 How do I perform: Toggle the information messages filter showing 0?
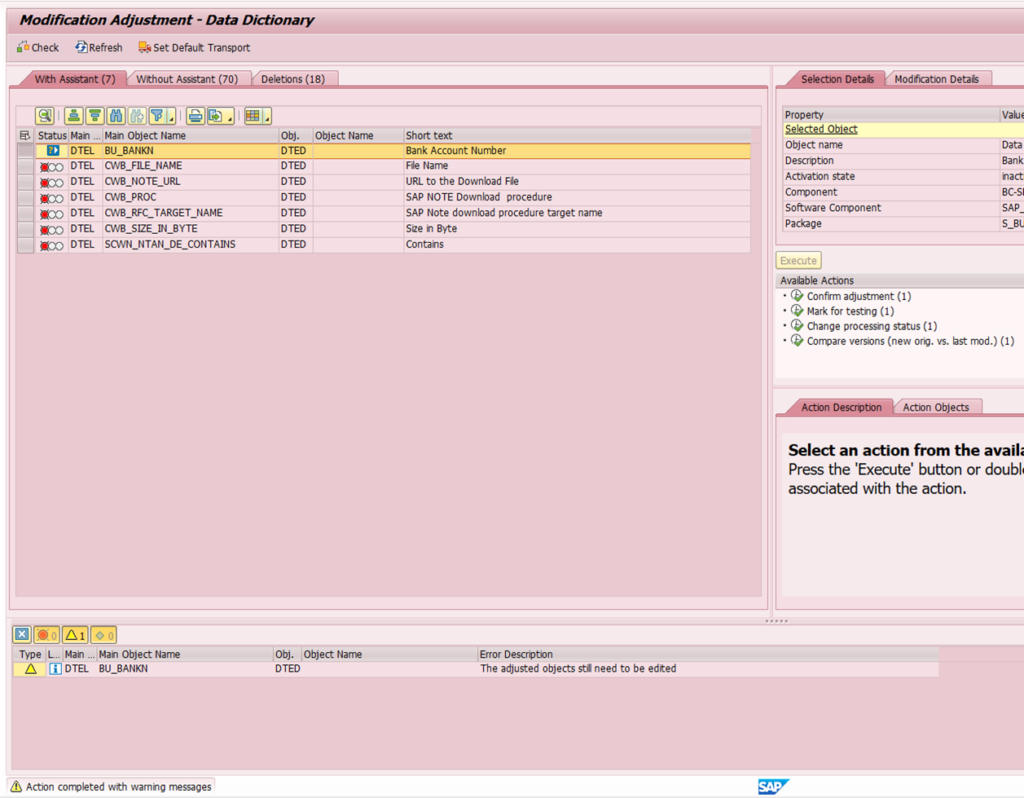click(x=104, y=635)
